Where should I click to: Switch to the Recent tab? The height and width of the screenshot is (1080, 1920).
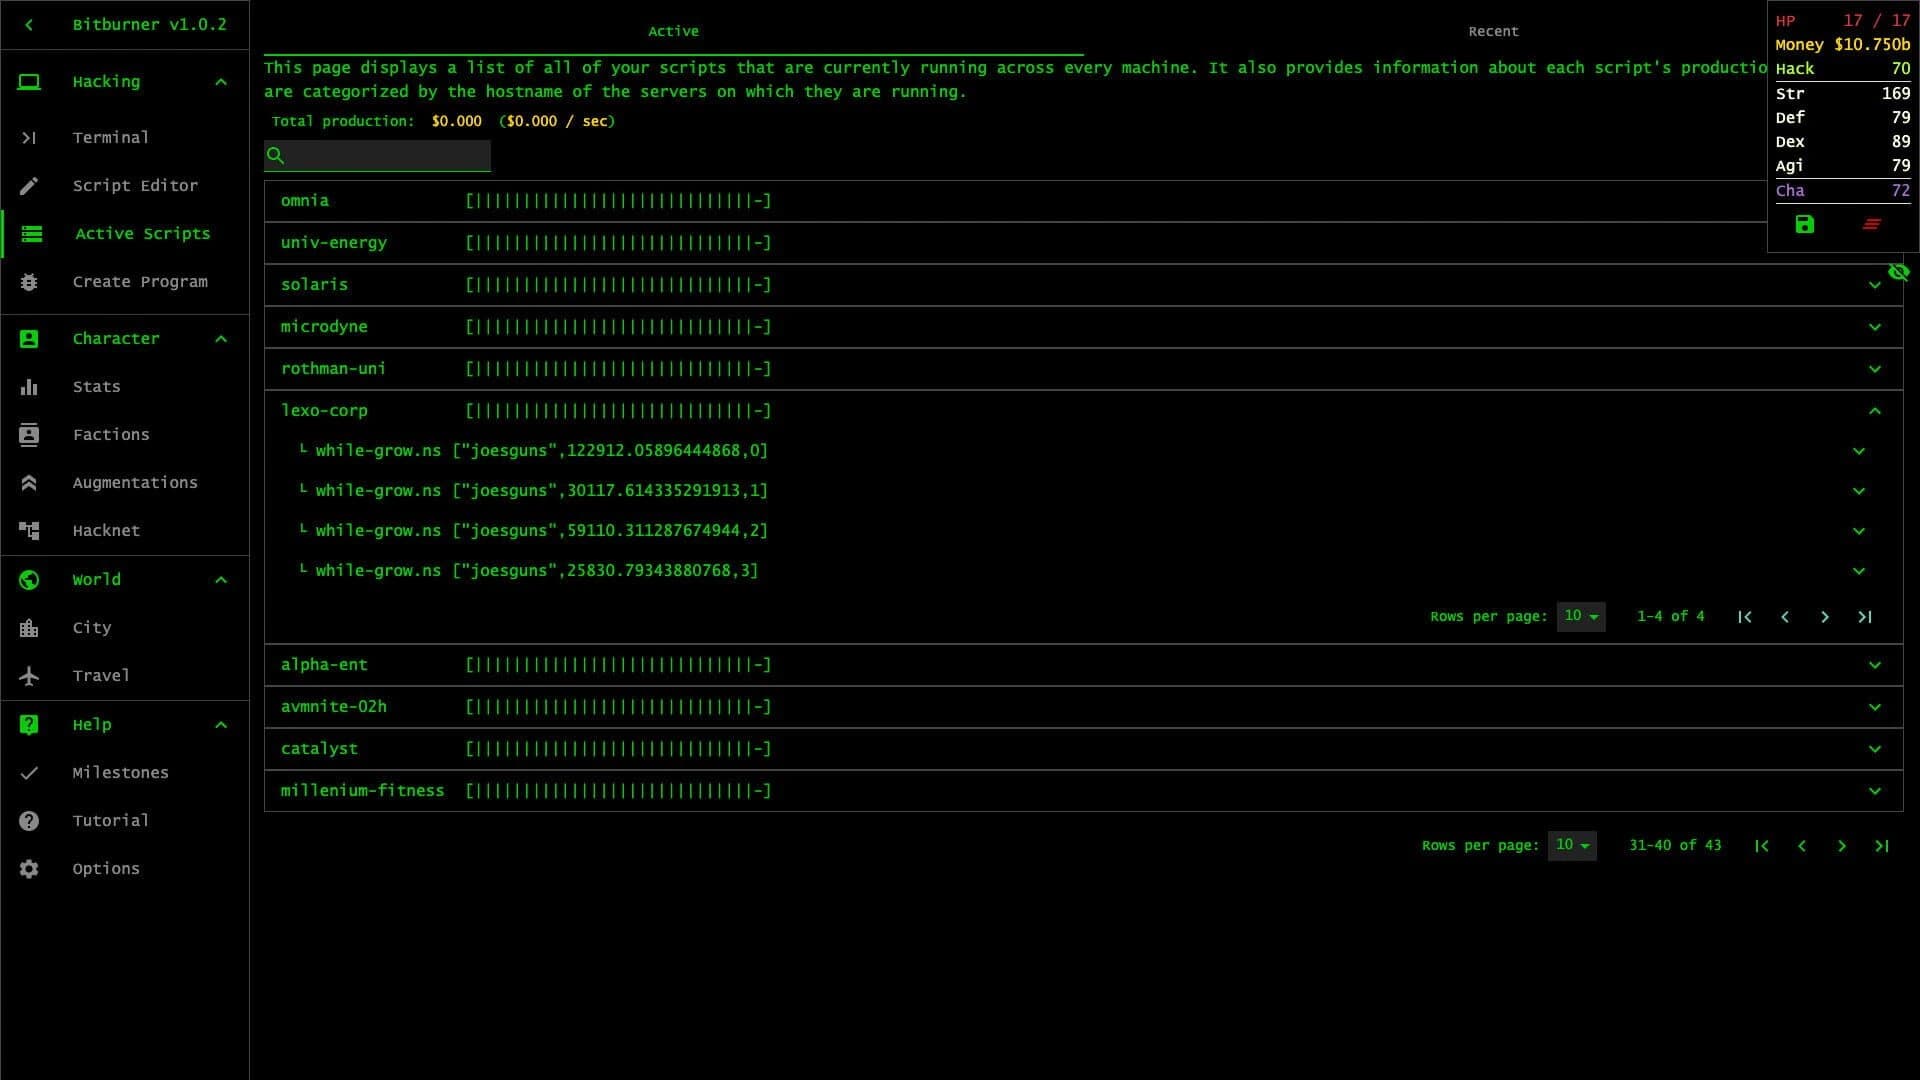[x=1492, y=31]
